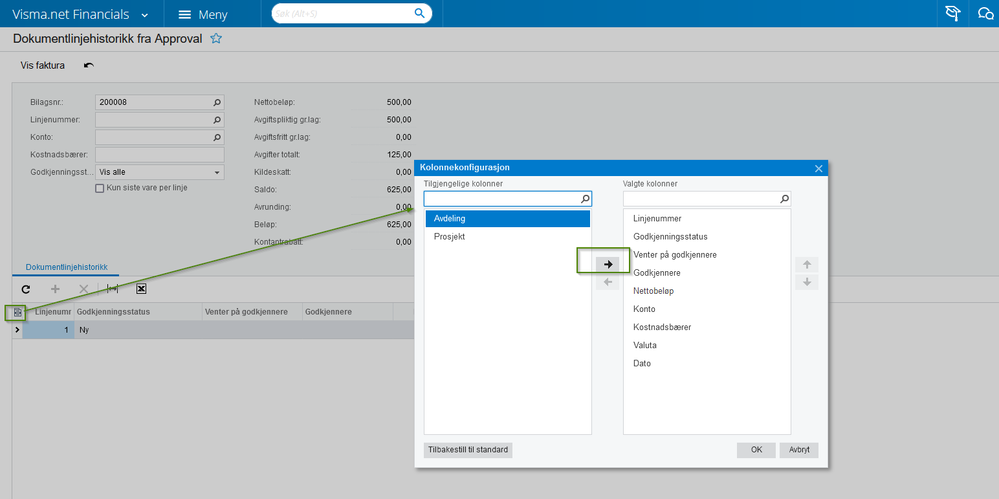Open column configuration grid icon

(18, 312)
